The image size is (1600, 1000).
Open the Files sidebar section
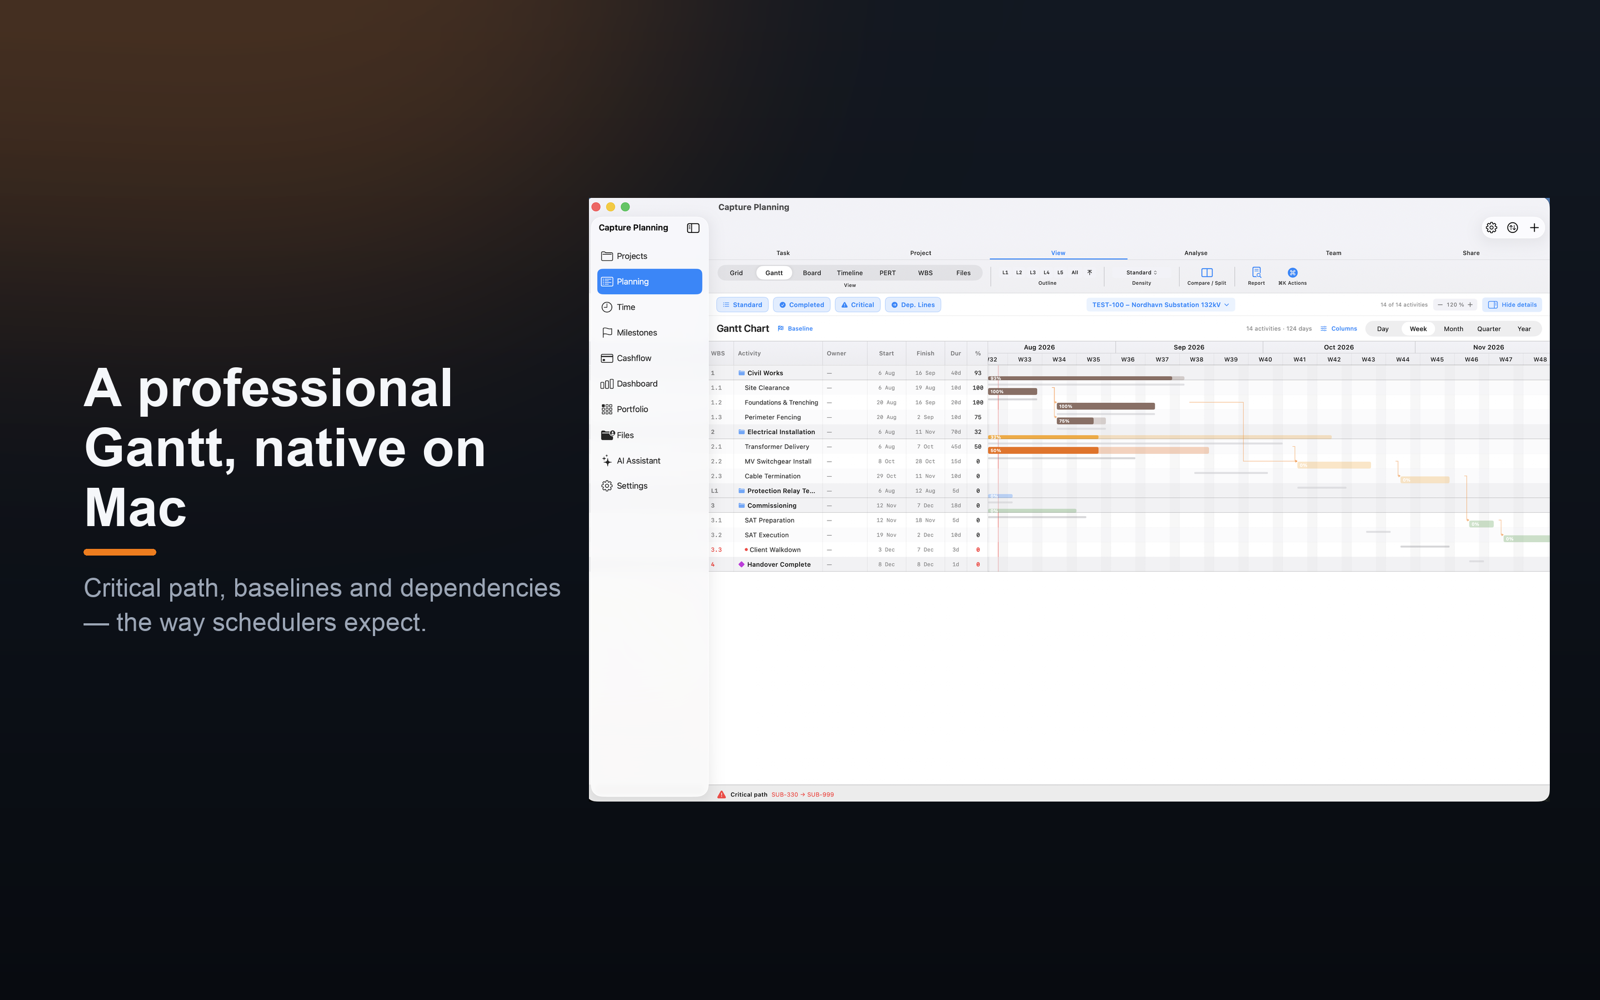(649, 435)
